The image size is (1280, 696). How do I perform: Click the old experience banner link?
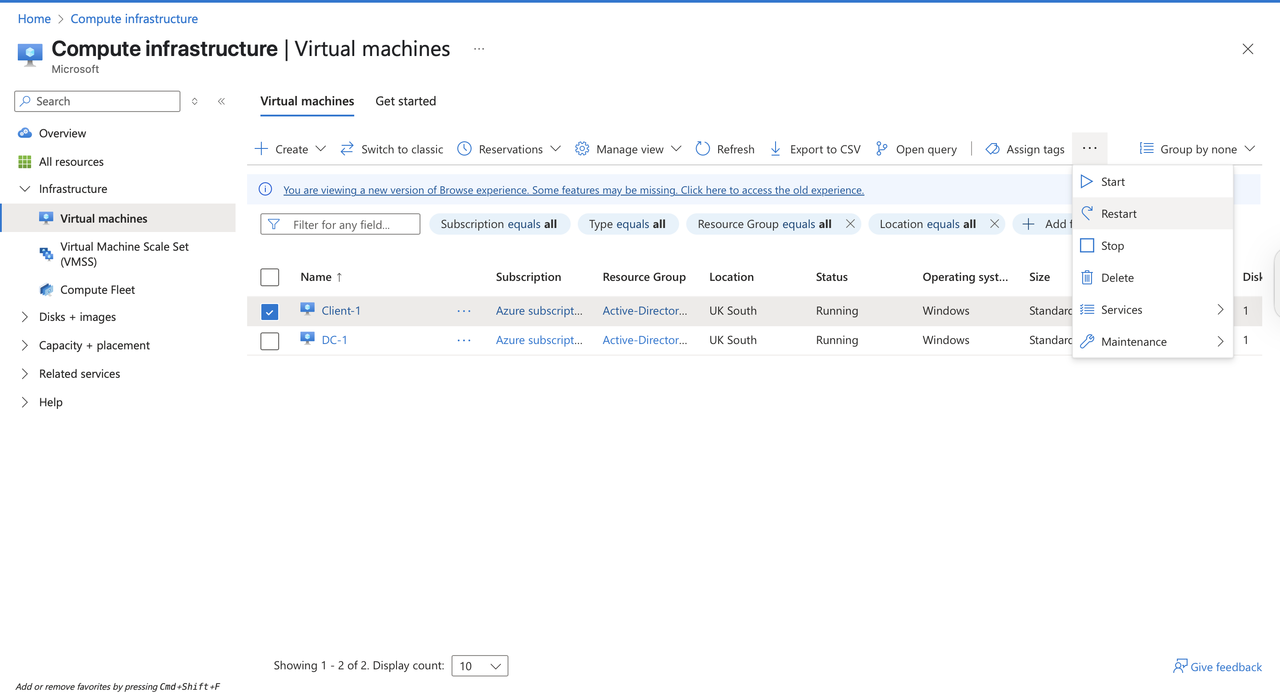(573, 190)
